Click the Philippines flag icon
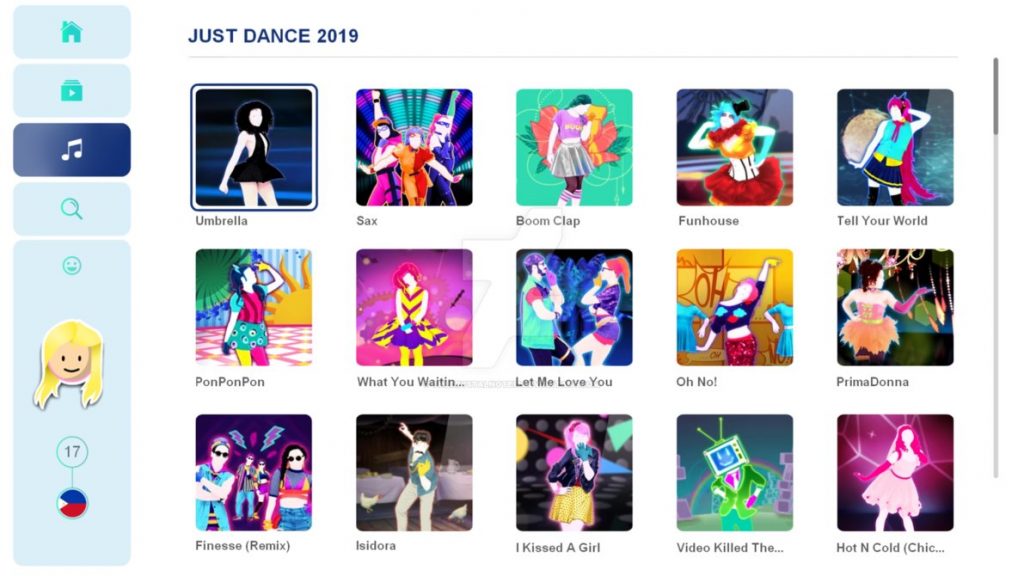 pos(72,504)
